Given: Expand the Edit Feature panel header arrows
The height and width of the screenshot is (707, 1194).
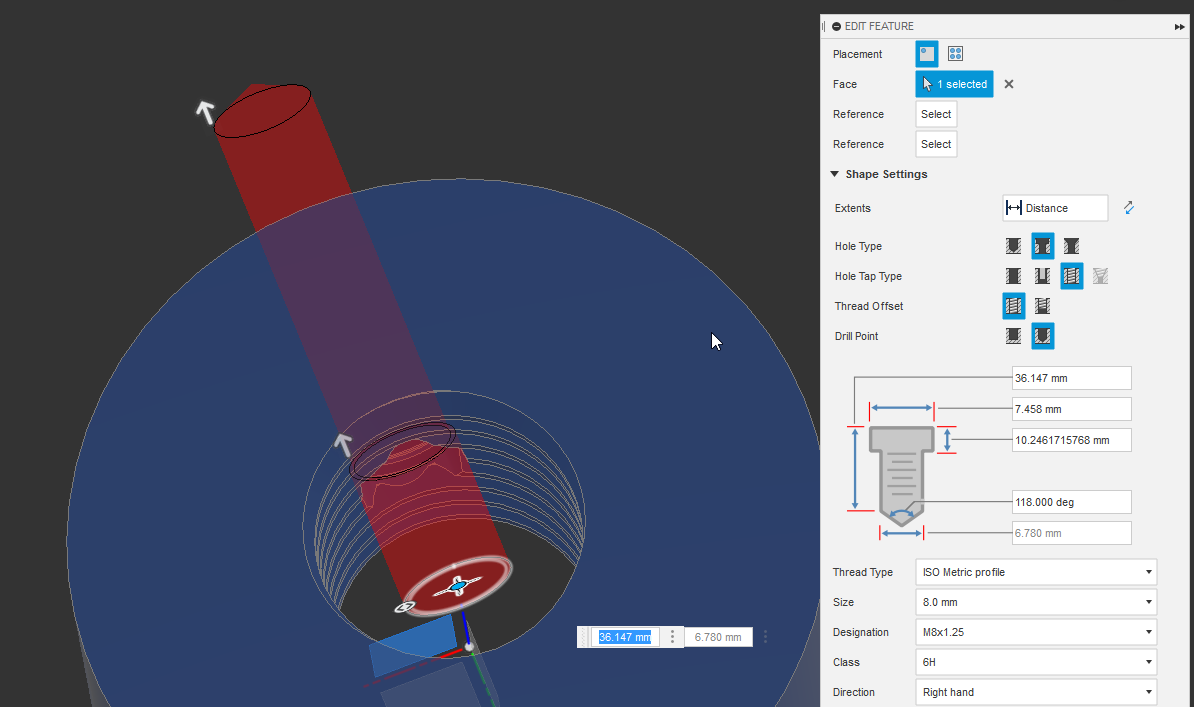Looking at the screenshot, I should coord(1179,26).
